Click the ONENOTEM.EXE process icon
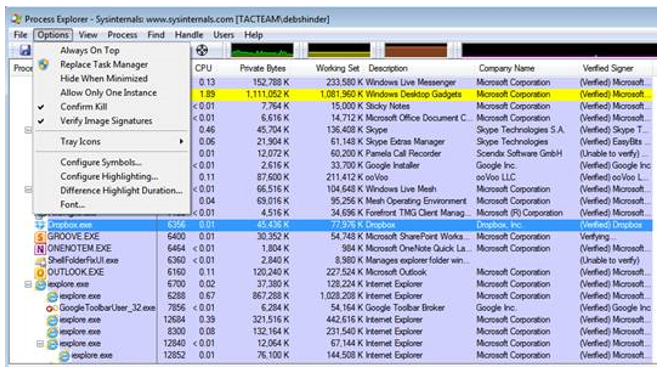The width and height of the screenshot is (662, 369). (40, 248)
